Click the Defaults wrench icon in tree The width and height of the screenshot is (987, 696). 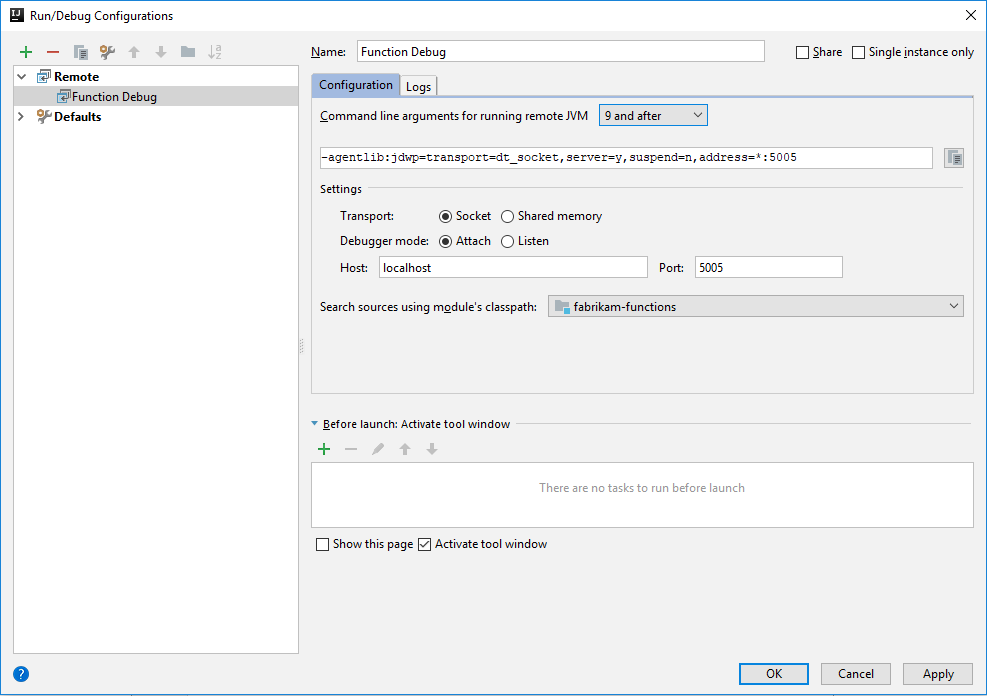point(43,116)
